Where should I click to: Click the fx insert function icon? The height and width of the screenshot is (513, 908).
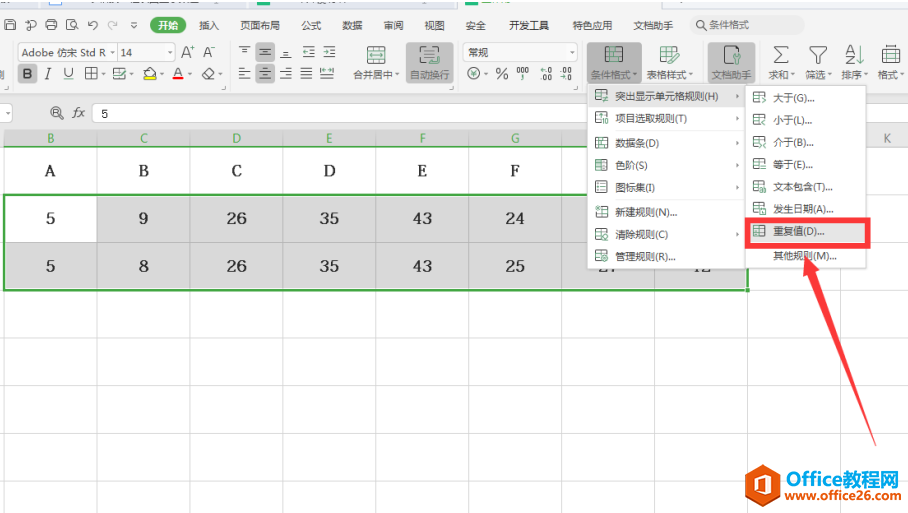[x=79, y=113]
